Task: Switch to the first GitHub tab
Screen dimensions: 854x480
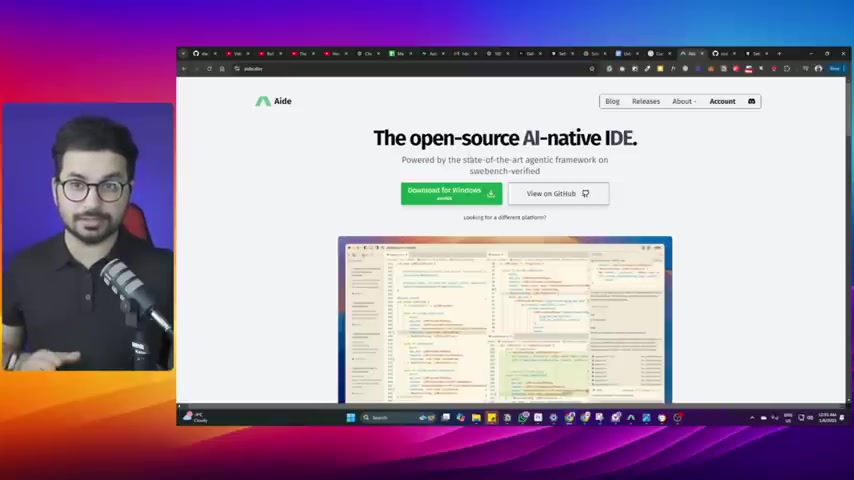Action: (204, 53)
